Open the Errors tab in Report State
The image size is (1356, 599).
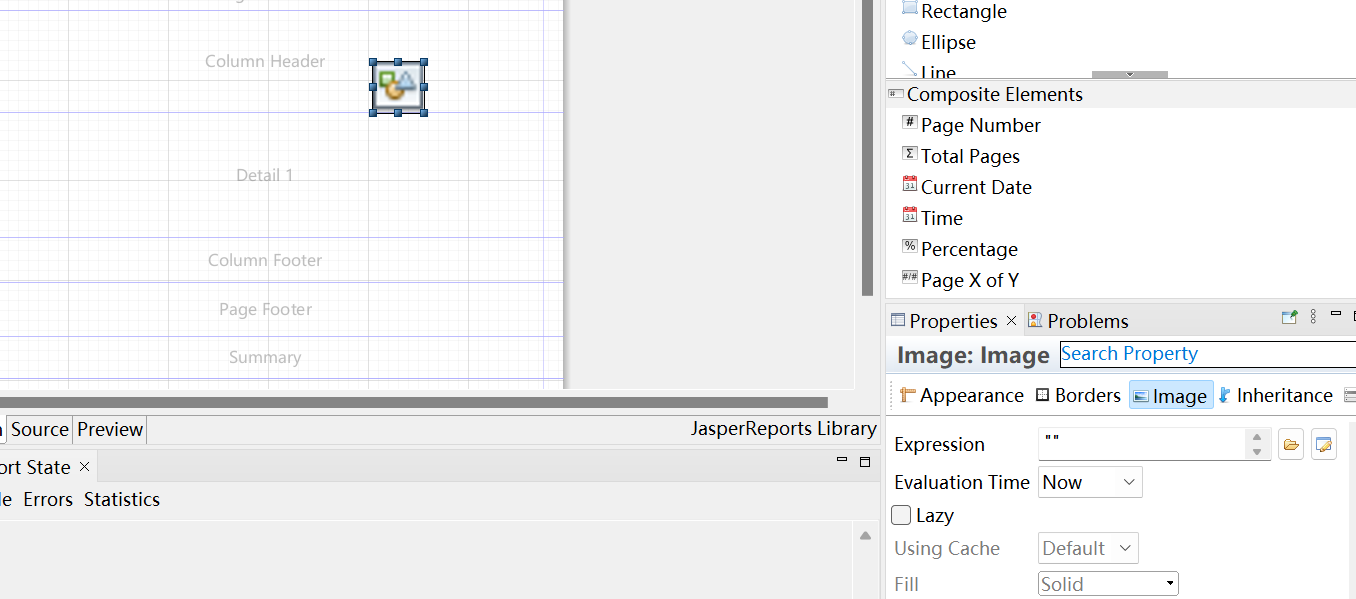click(48, 499)
